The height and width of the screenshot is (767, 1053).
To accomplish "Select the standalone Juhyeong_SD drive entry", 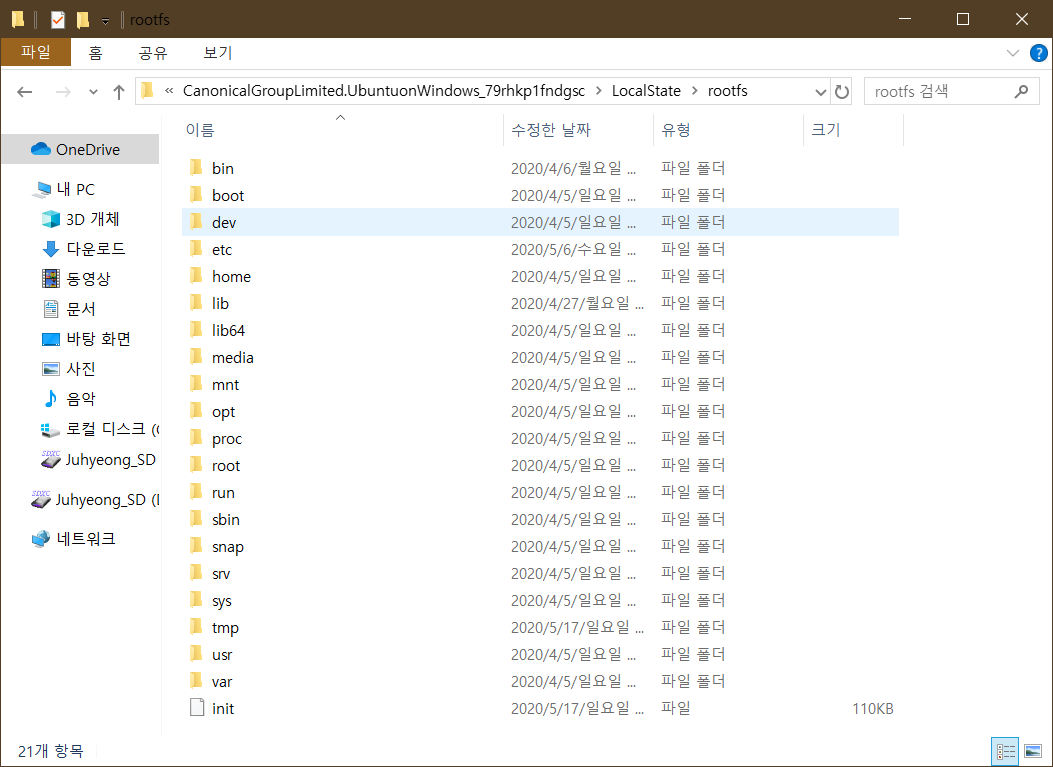I will tap(94, 499).
